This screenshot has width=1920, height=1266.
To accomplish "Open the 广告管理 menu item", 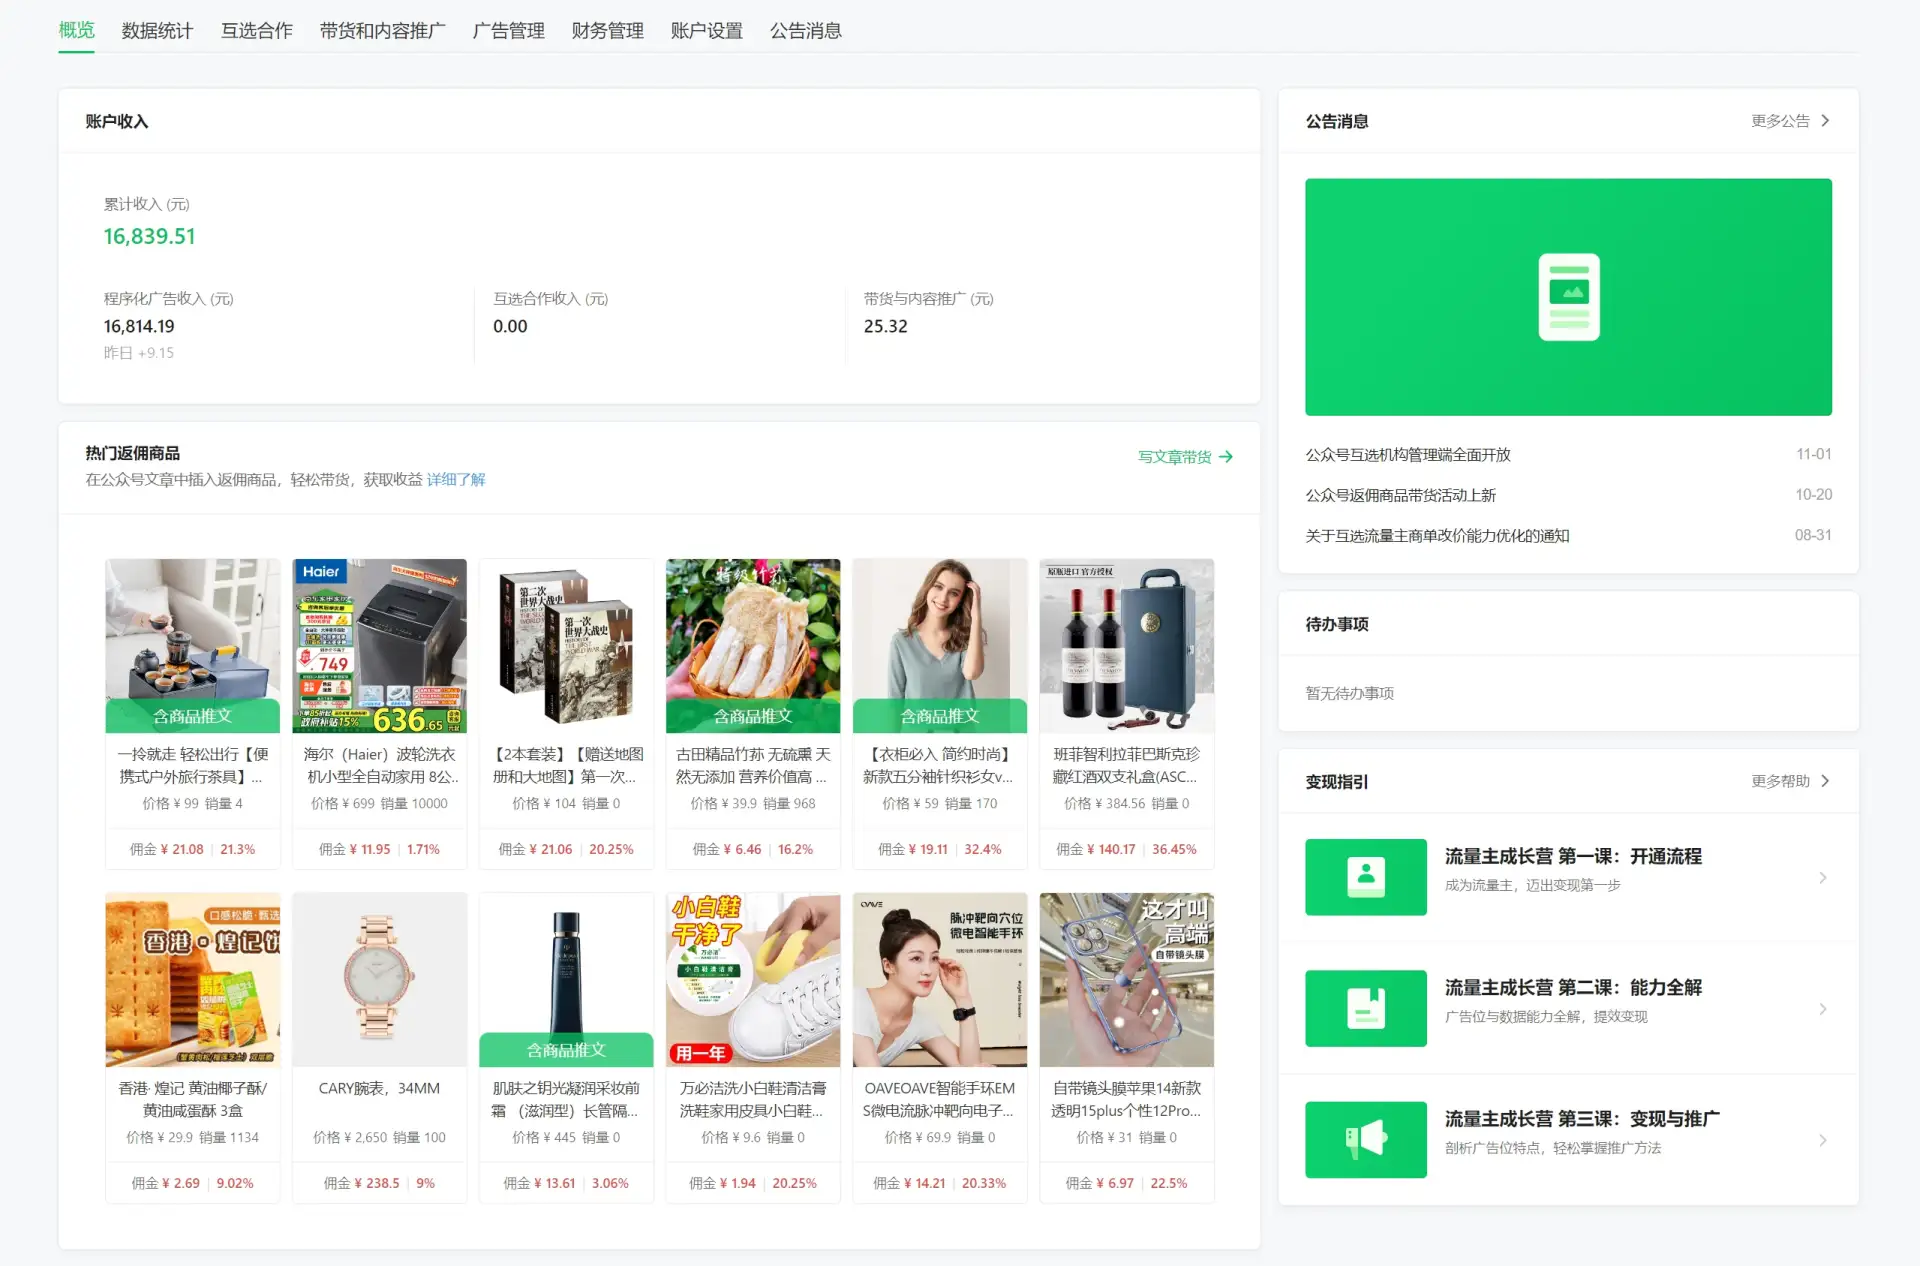I will [x=510, y=31].
